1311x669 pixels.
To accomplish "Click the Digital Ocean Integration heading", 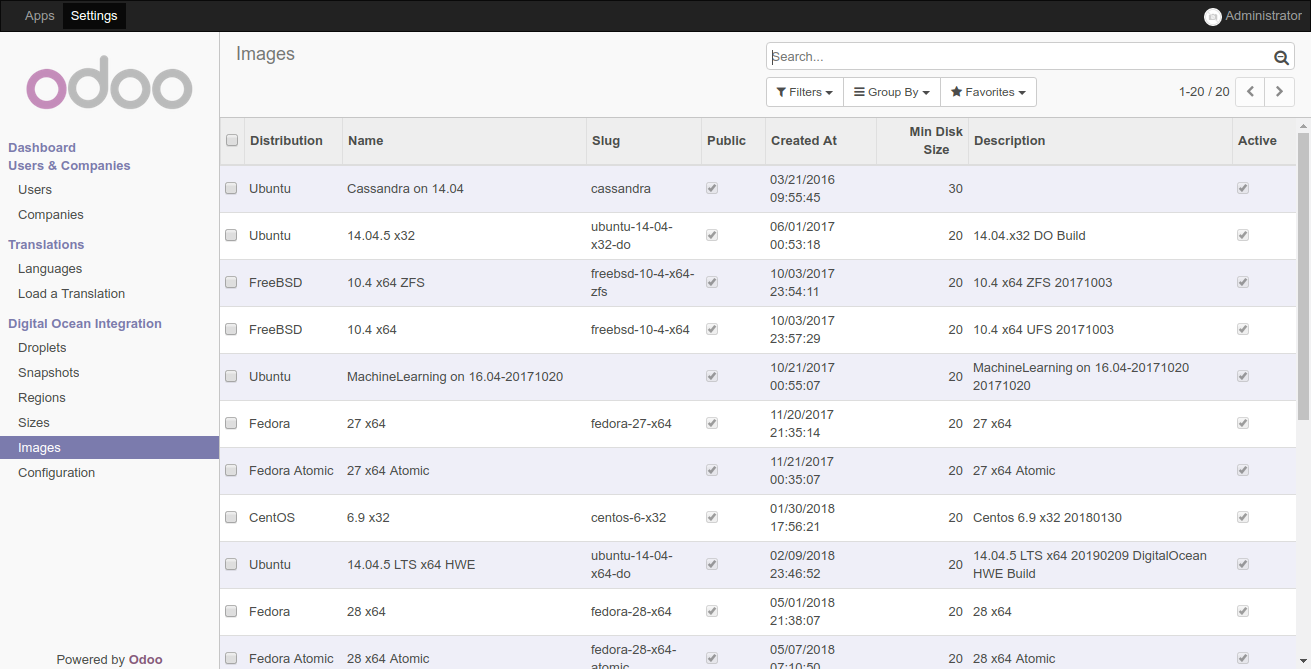I will click(85, 323).
